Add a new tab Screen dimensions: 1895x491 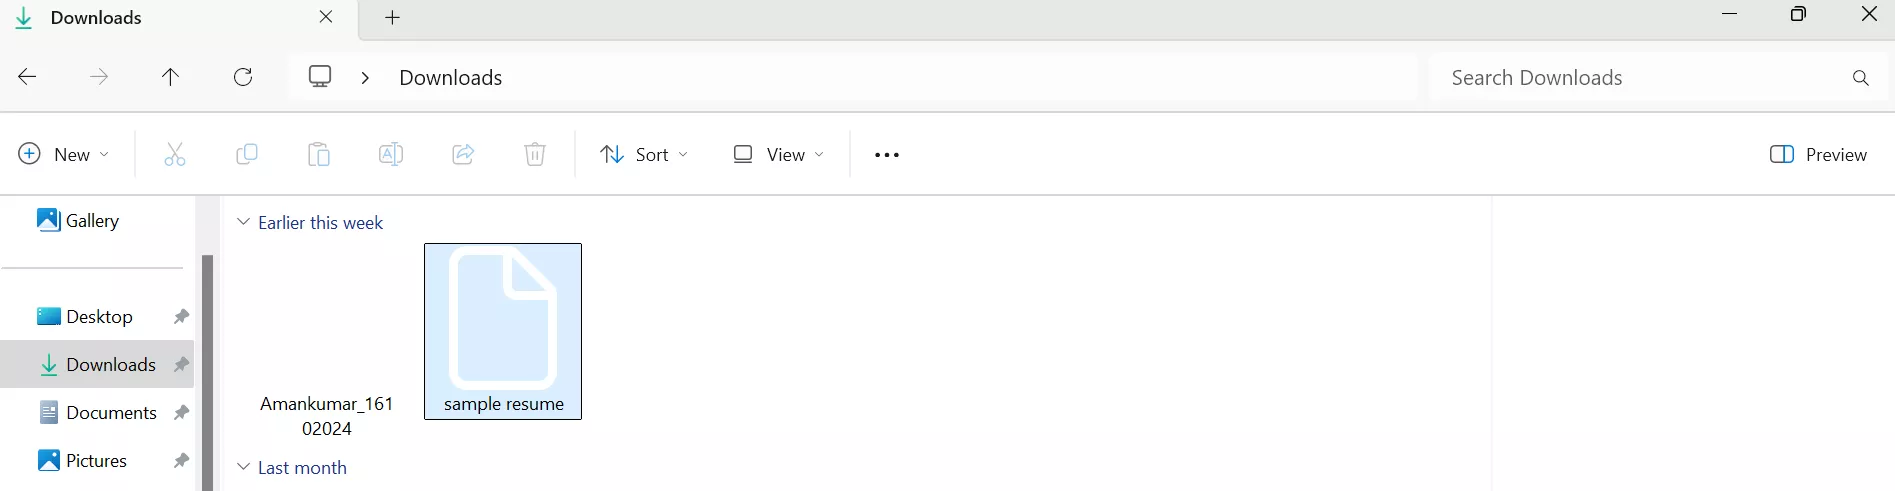393,18
